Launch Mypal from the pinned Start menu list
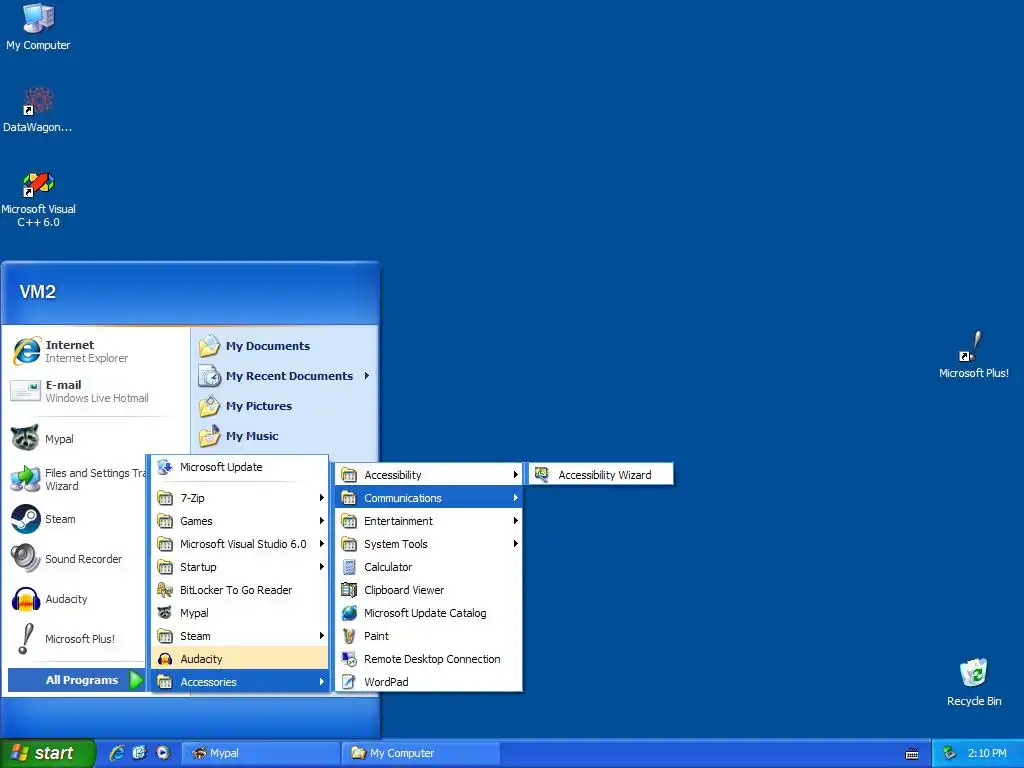 coord(77,439)
